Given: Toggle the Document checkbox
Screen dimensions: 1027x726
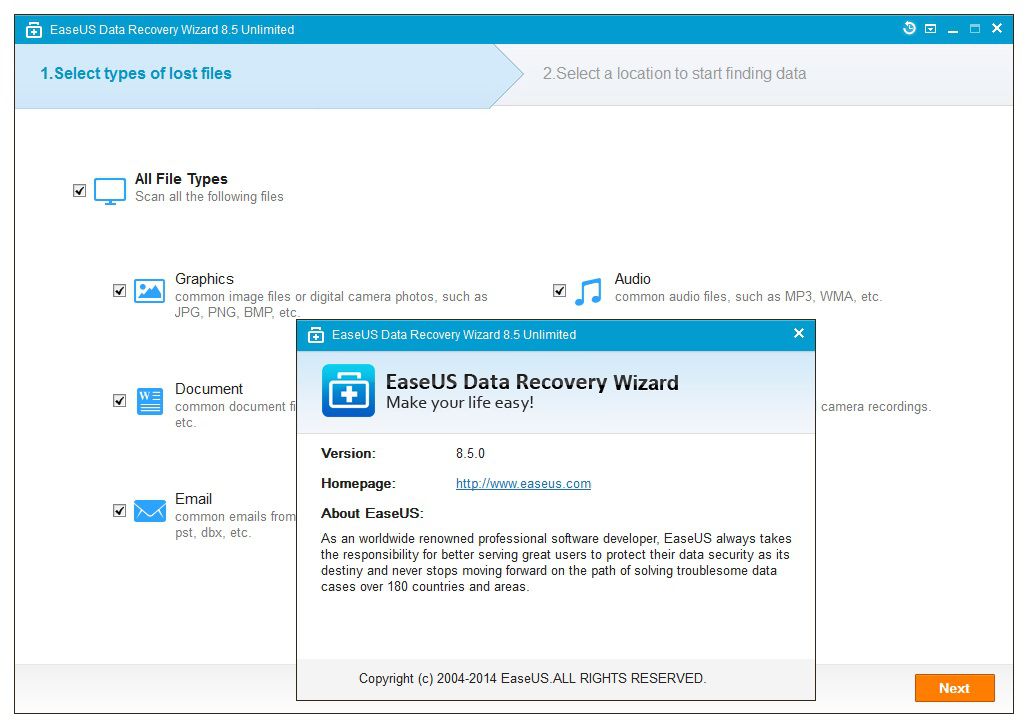Looking at the screenshot, I should 119,400.
